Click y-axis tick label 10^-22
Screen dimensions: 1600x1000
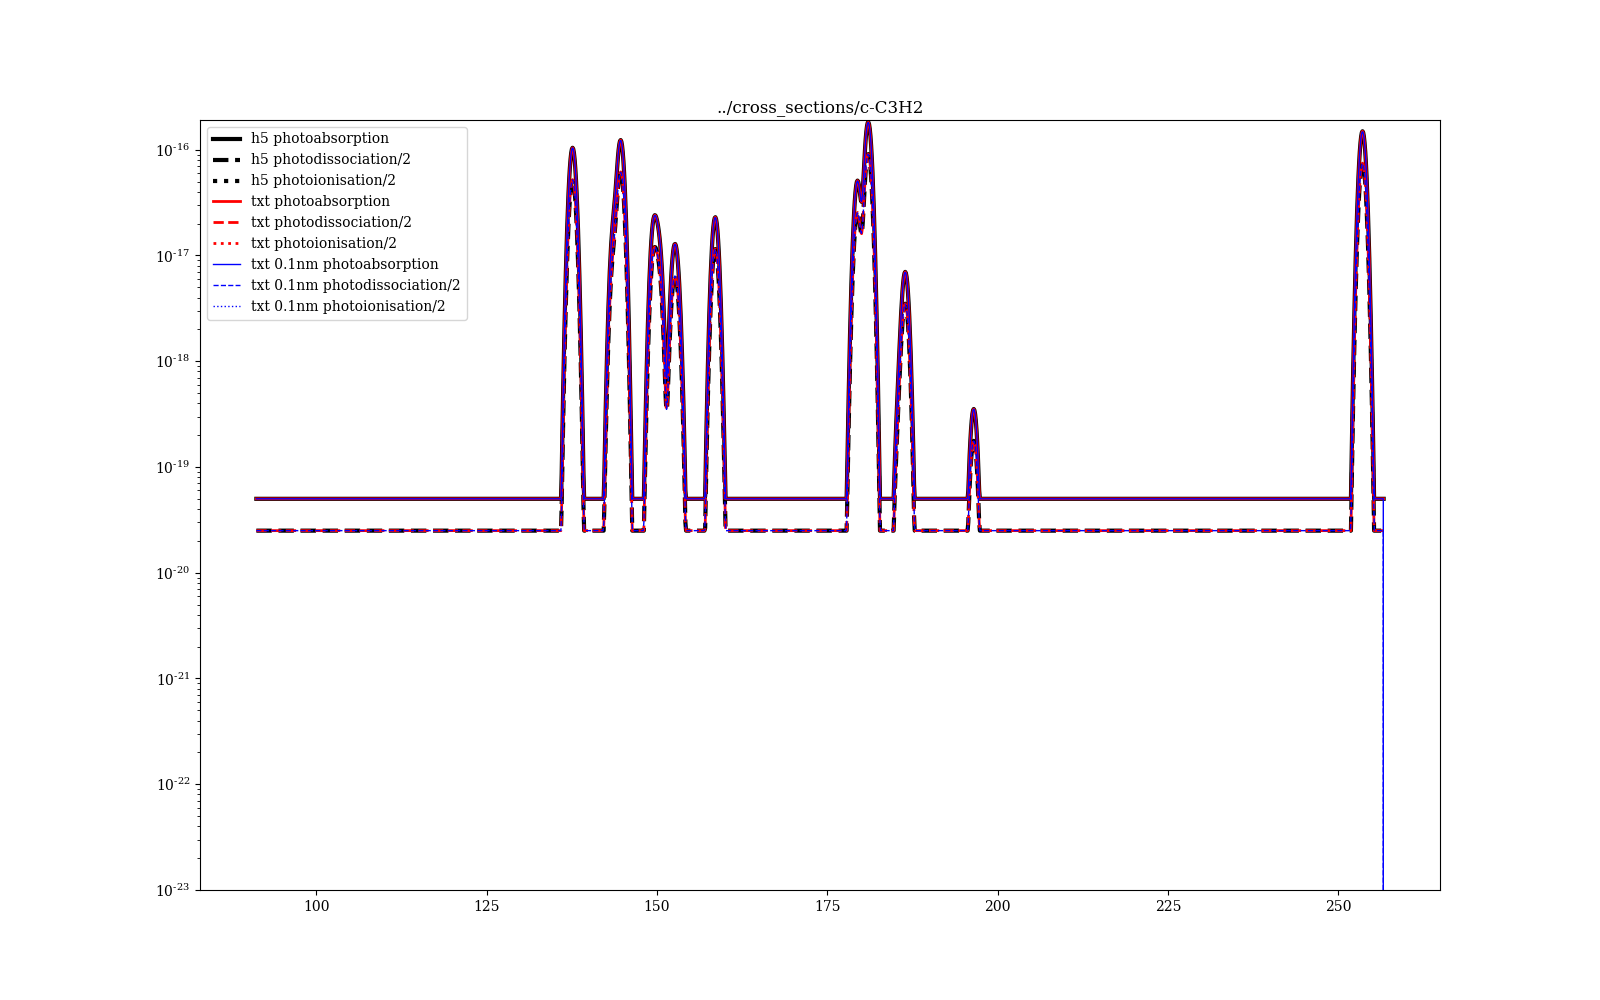[172, 784]
